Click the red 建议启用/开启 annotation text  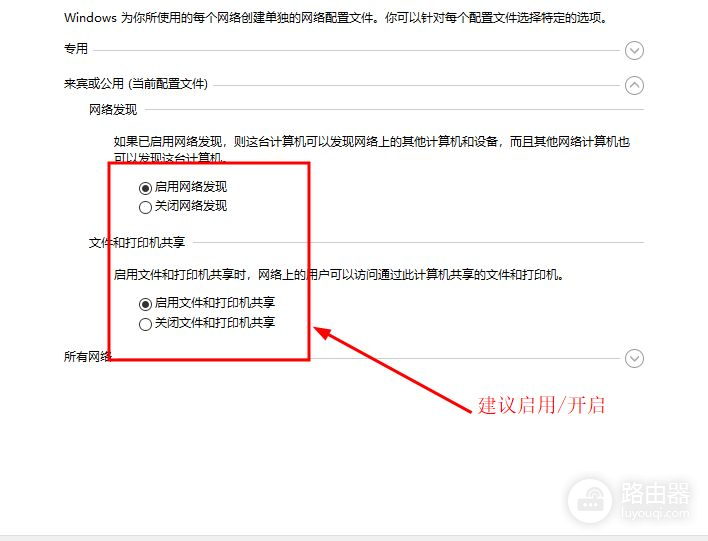click(541, 405)
